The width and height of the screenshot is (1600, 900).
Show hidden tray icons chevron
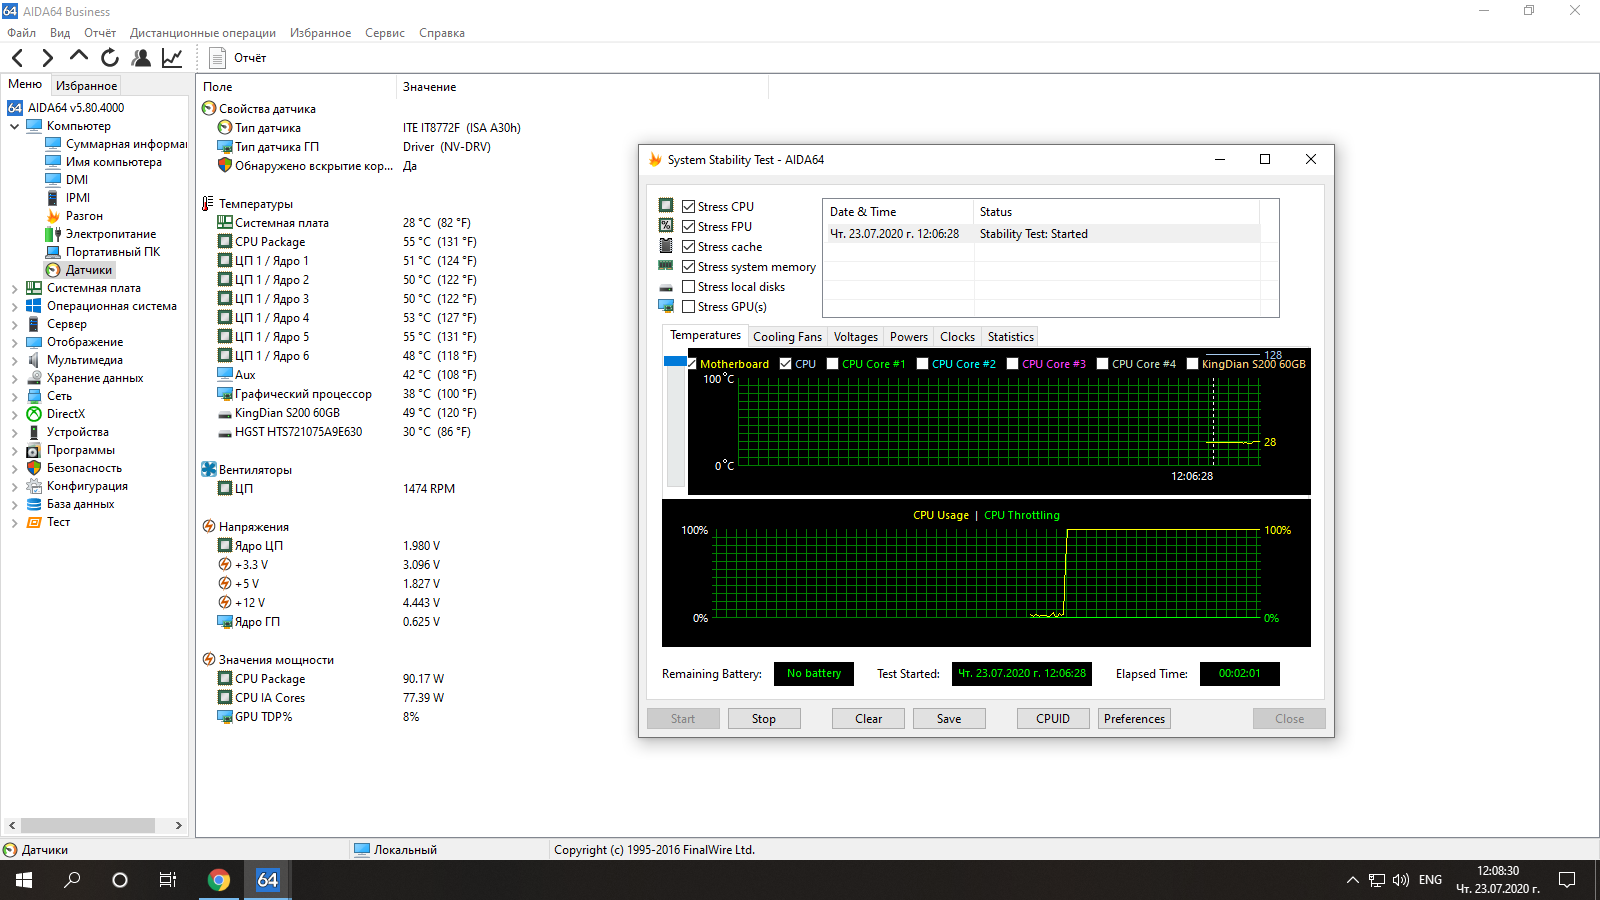[1353, 880]
